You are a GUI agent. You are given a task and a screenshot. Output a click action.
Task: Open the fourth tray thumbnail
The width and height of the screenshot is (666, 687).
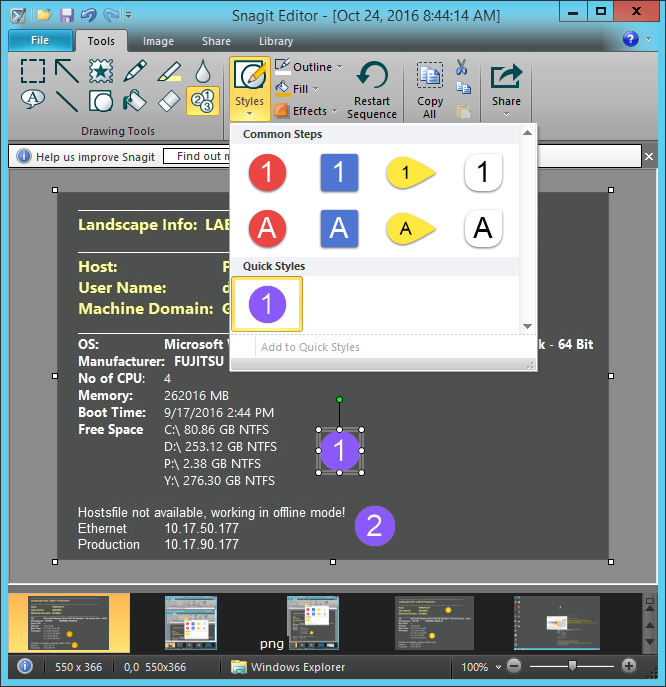click(434, 623)
